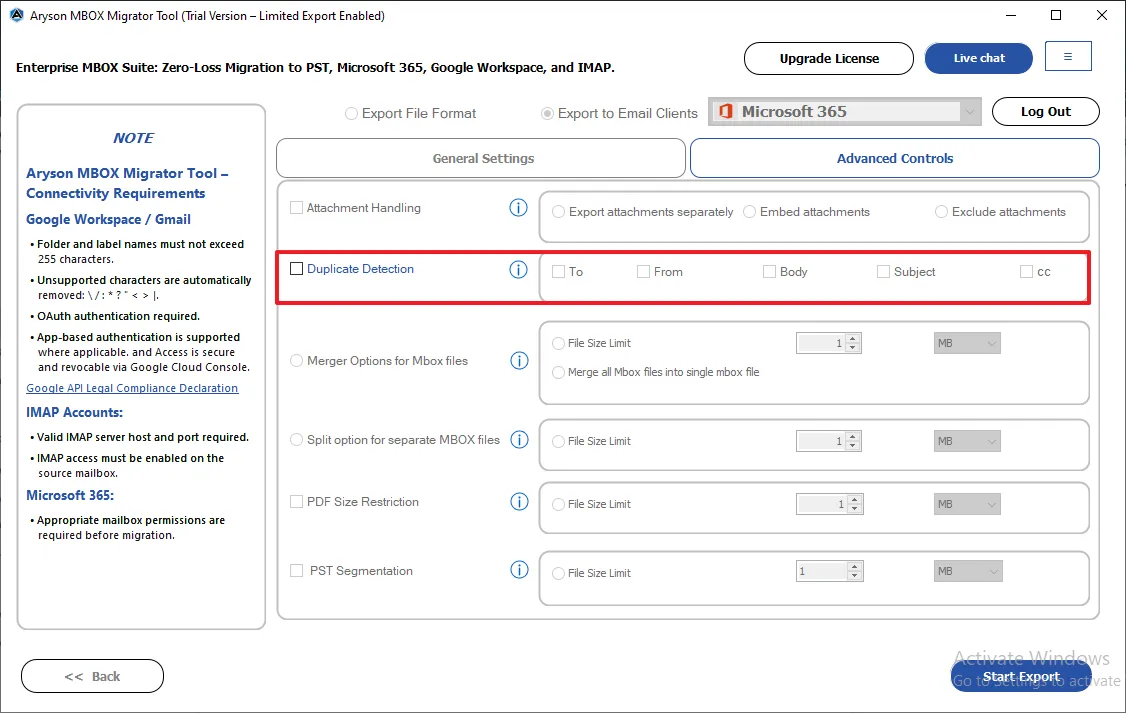Click the Upgrade License button
The height and width of the screenshot is (713, 1126).
[829, 58]
